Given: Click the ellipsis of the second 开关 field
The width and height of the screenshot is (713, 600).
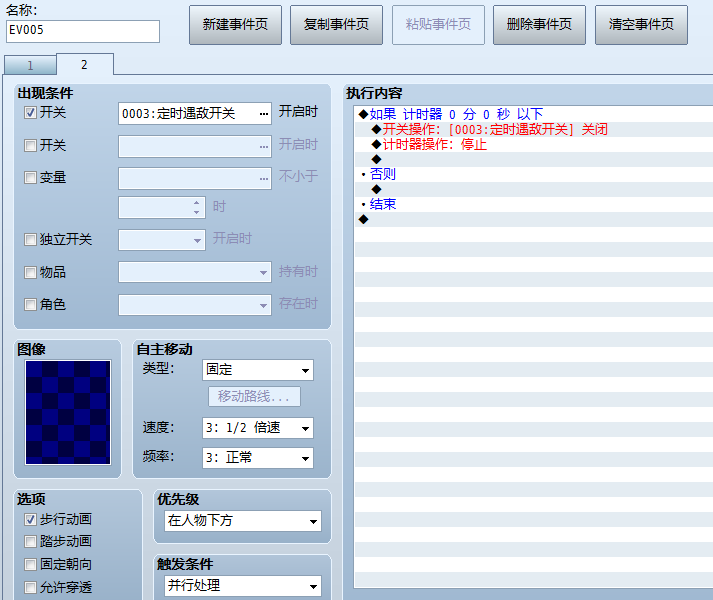Looking at the screenshot, I should pos(264,146).
